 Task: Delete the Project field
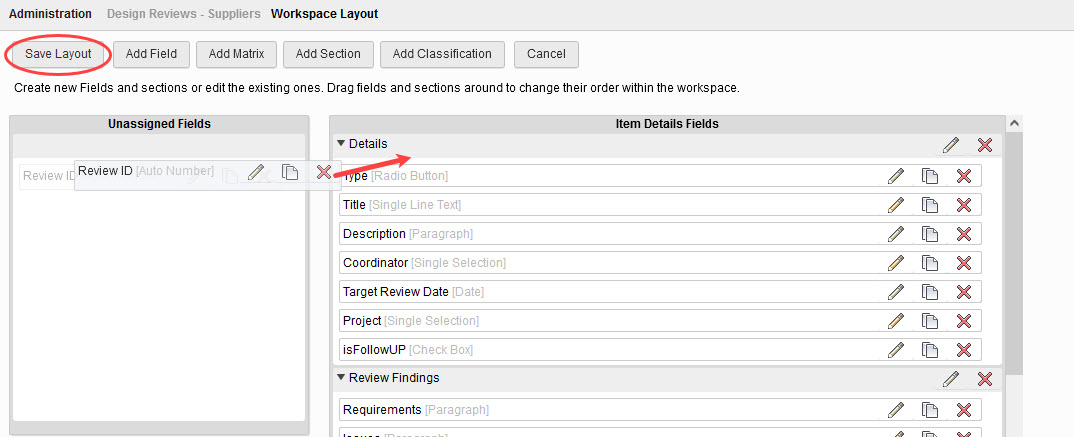(x=964, y=321)
